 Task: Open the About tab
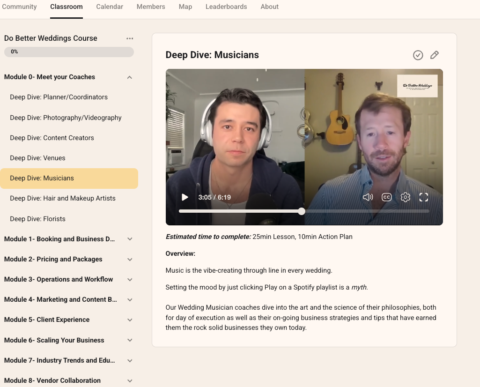tap(269, 7)
